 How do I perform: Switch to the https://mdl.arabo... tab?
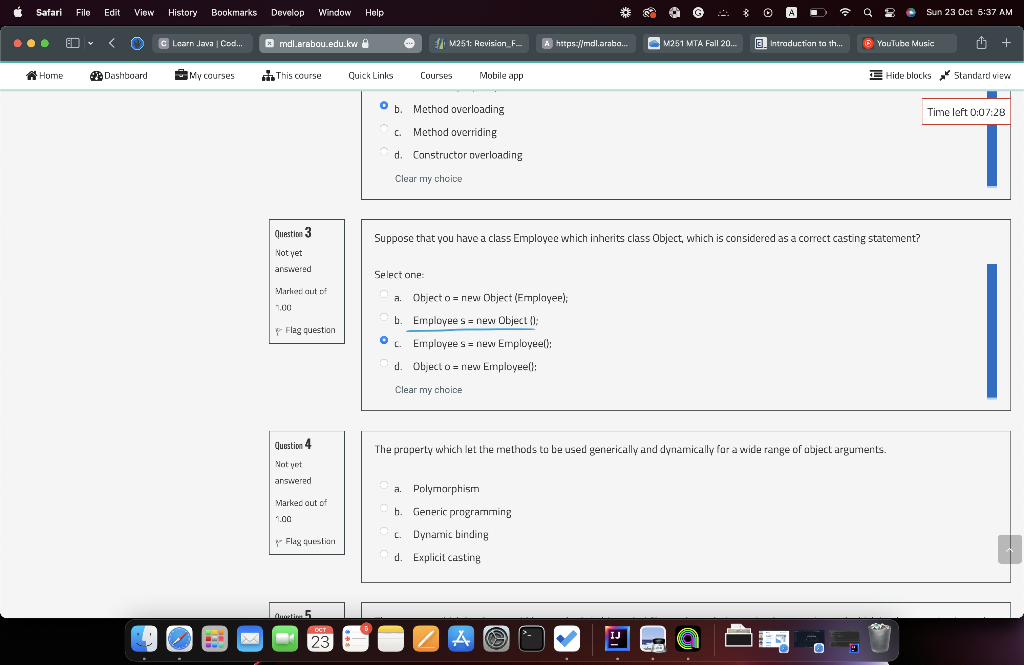(x=586, y=43)
